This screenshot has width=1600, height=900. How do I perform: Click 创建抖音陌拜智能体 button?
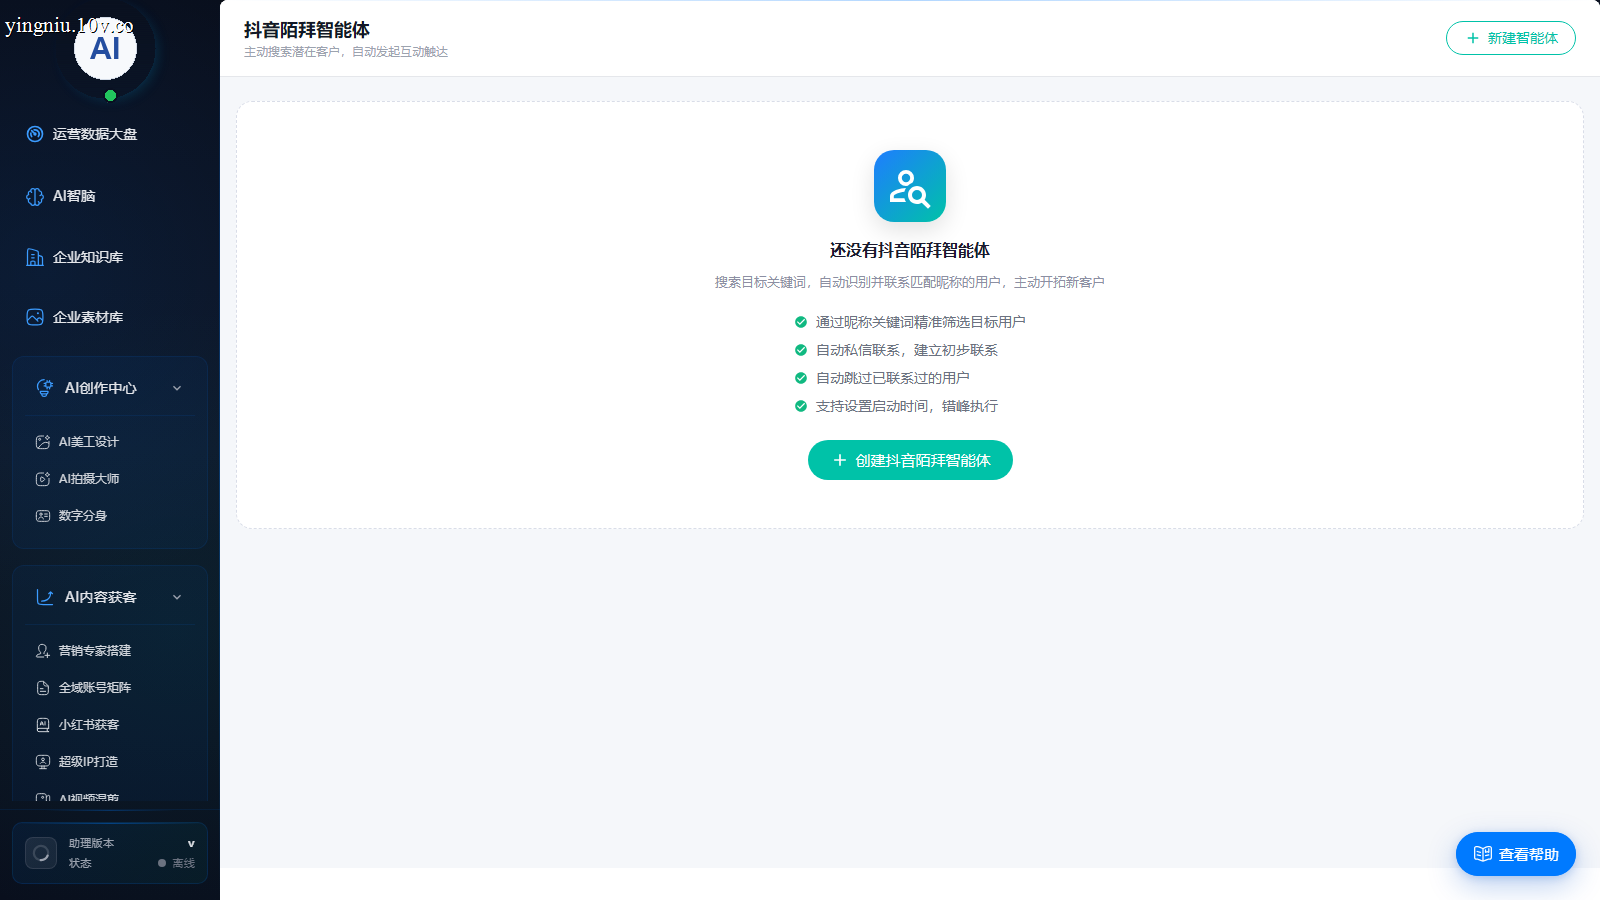click(910, 460)
